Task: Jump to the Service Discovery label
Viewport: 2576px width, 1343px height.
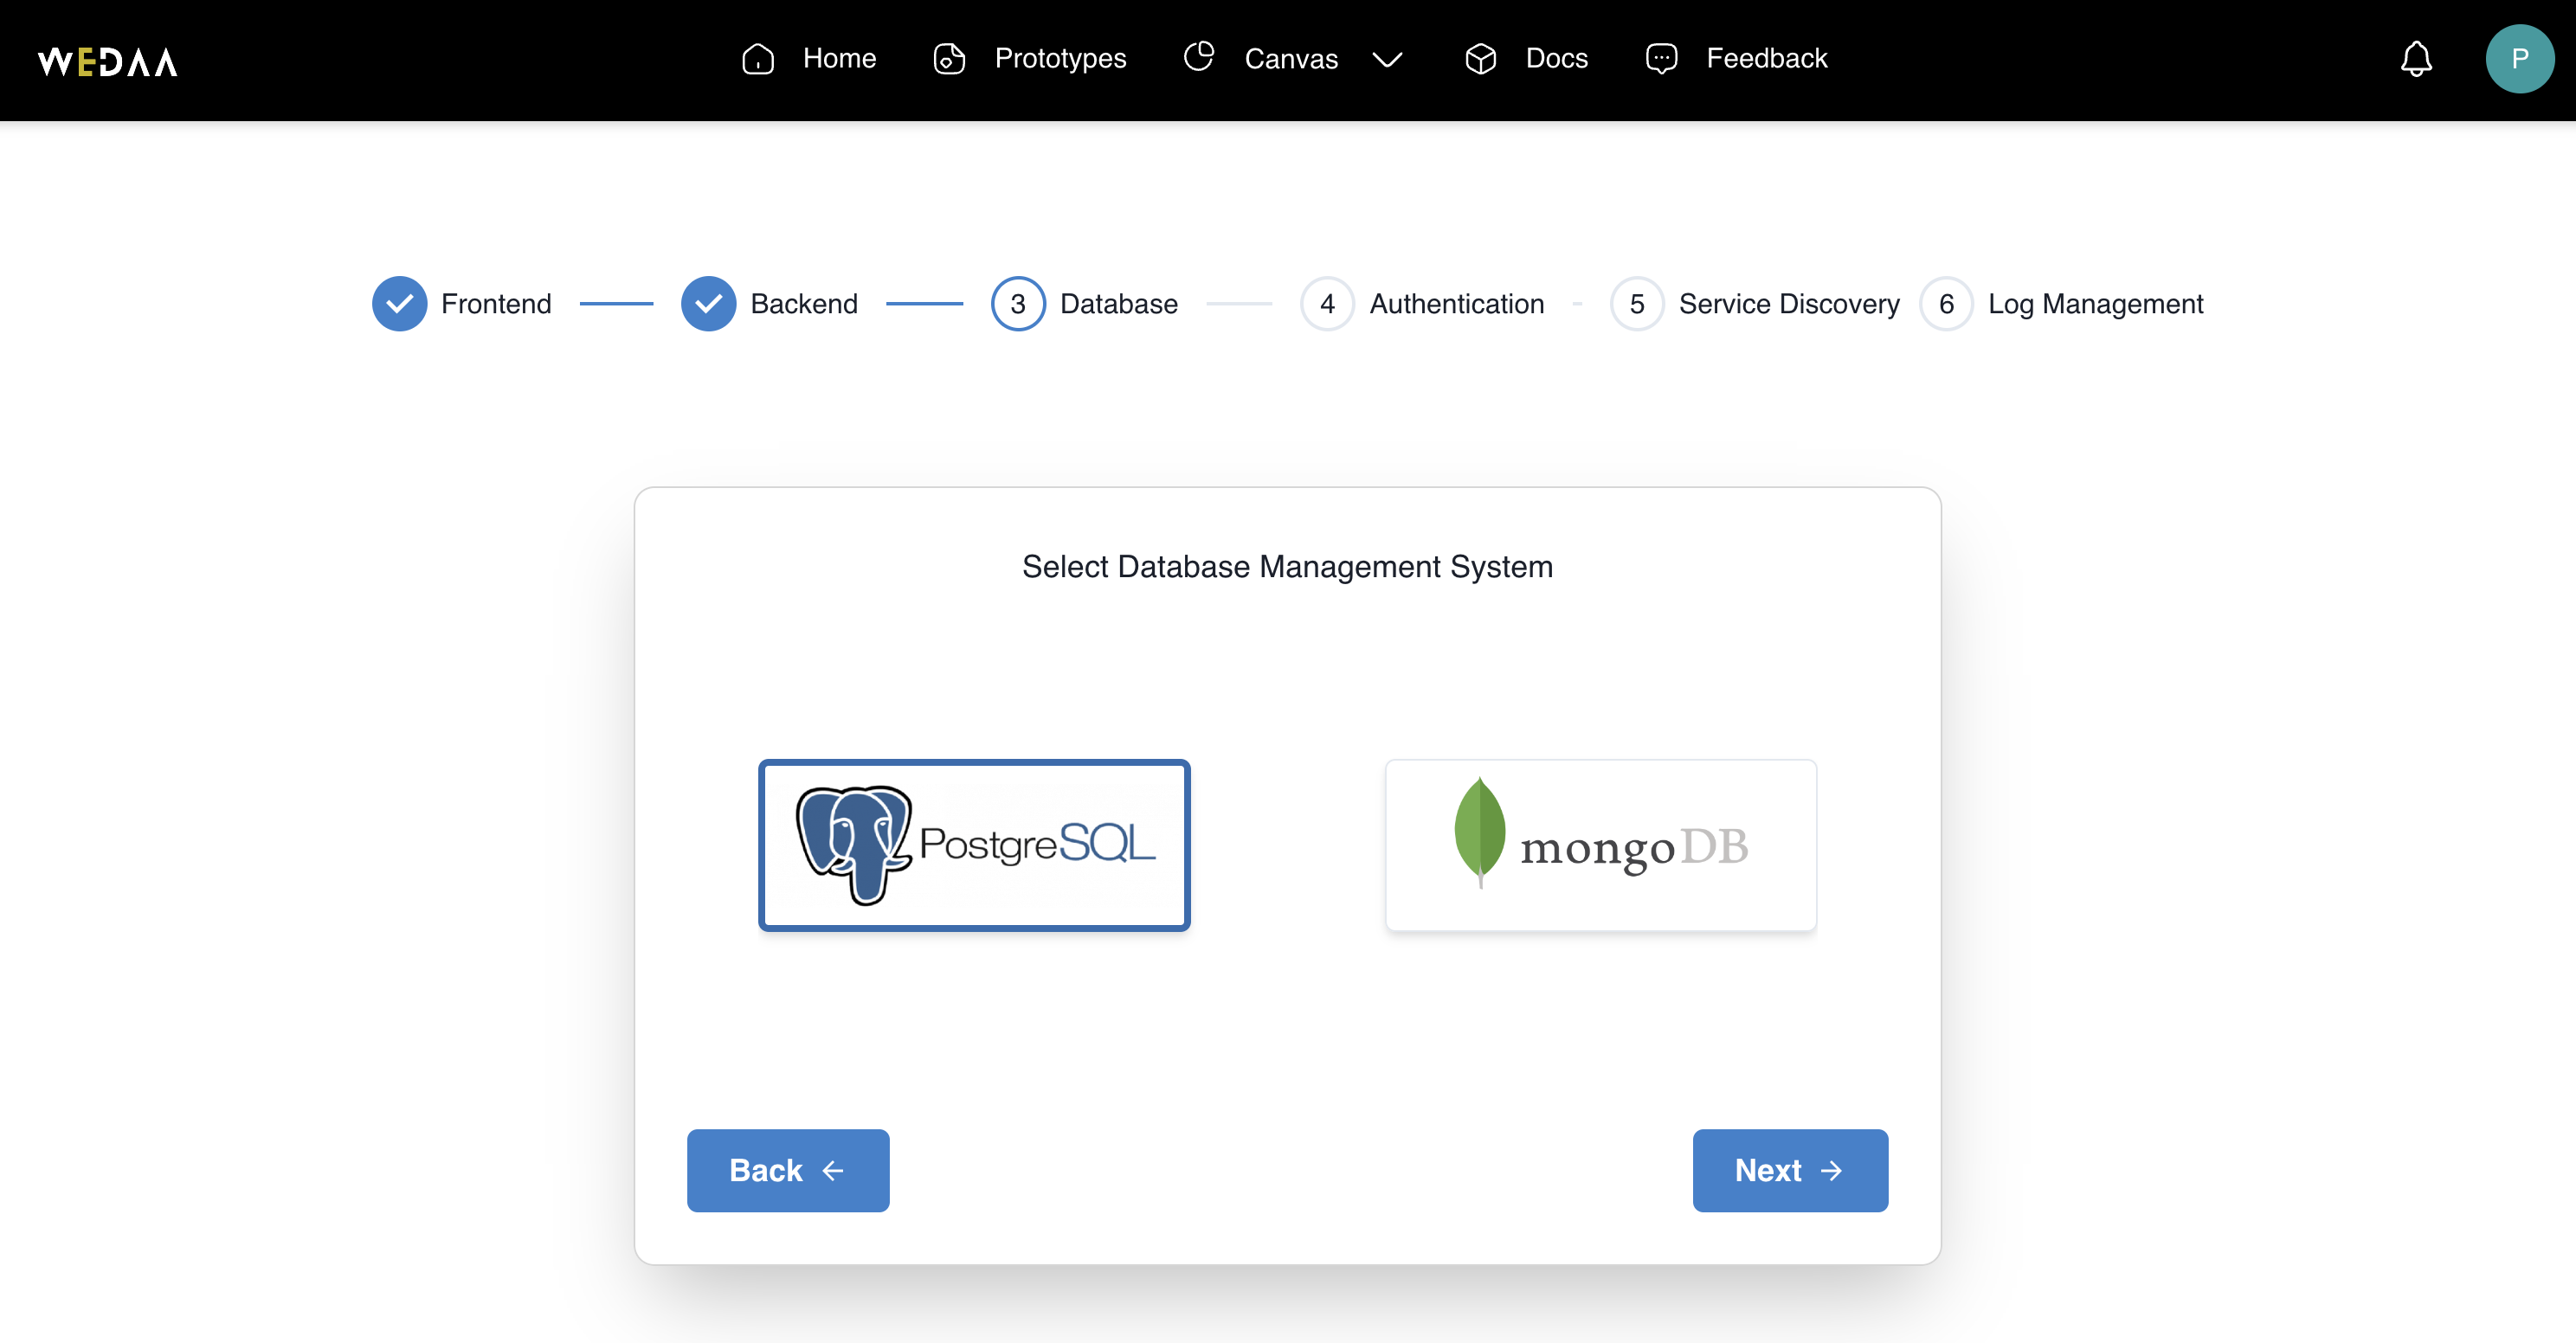Action: tap(1788, 304)
